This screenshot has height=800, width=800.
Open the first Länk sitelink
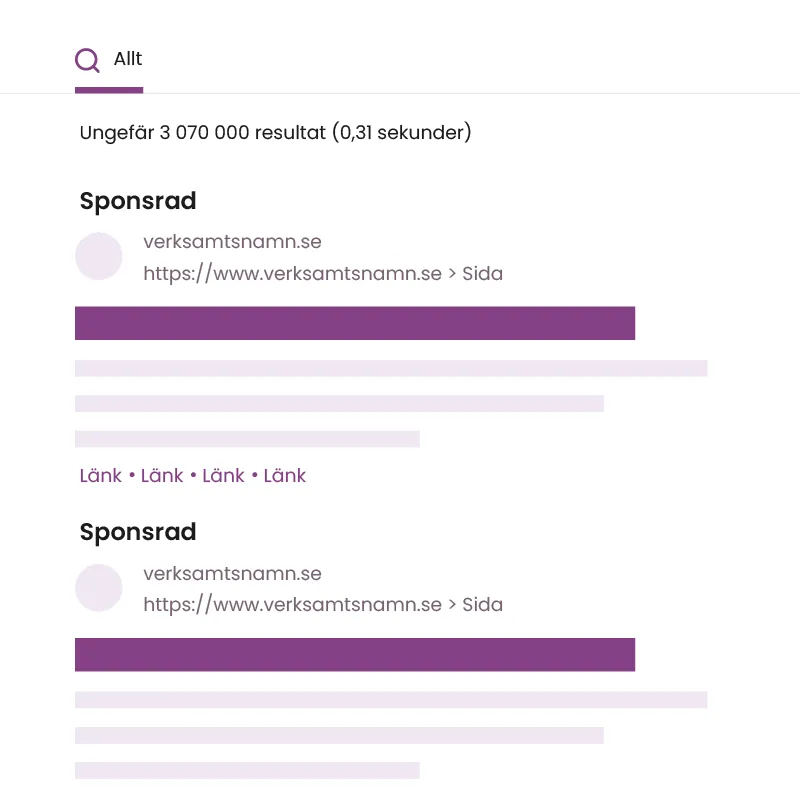click(x=101, y=476)
